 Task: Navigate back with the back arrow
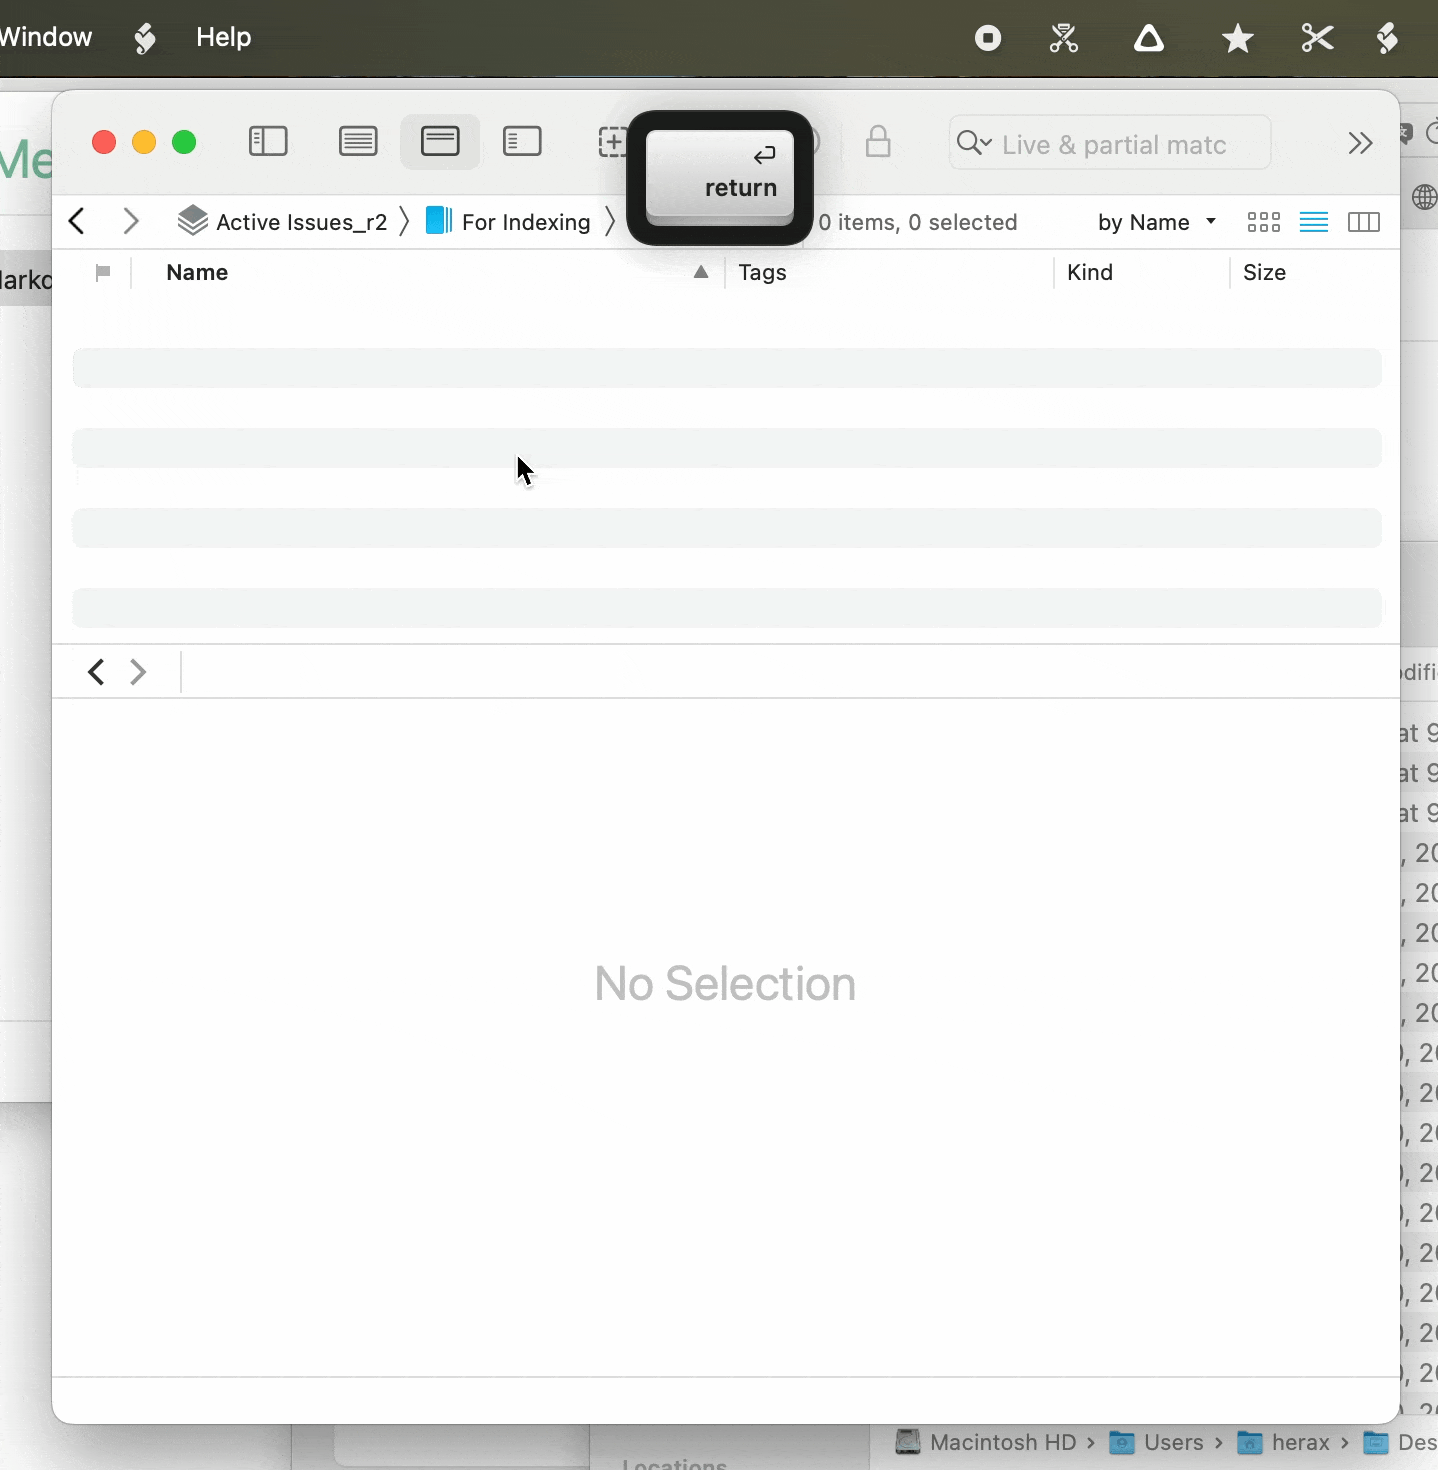coord(76,221)
